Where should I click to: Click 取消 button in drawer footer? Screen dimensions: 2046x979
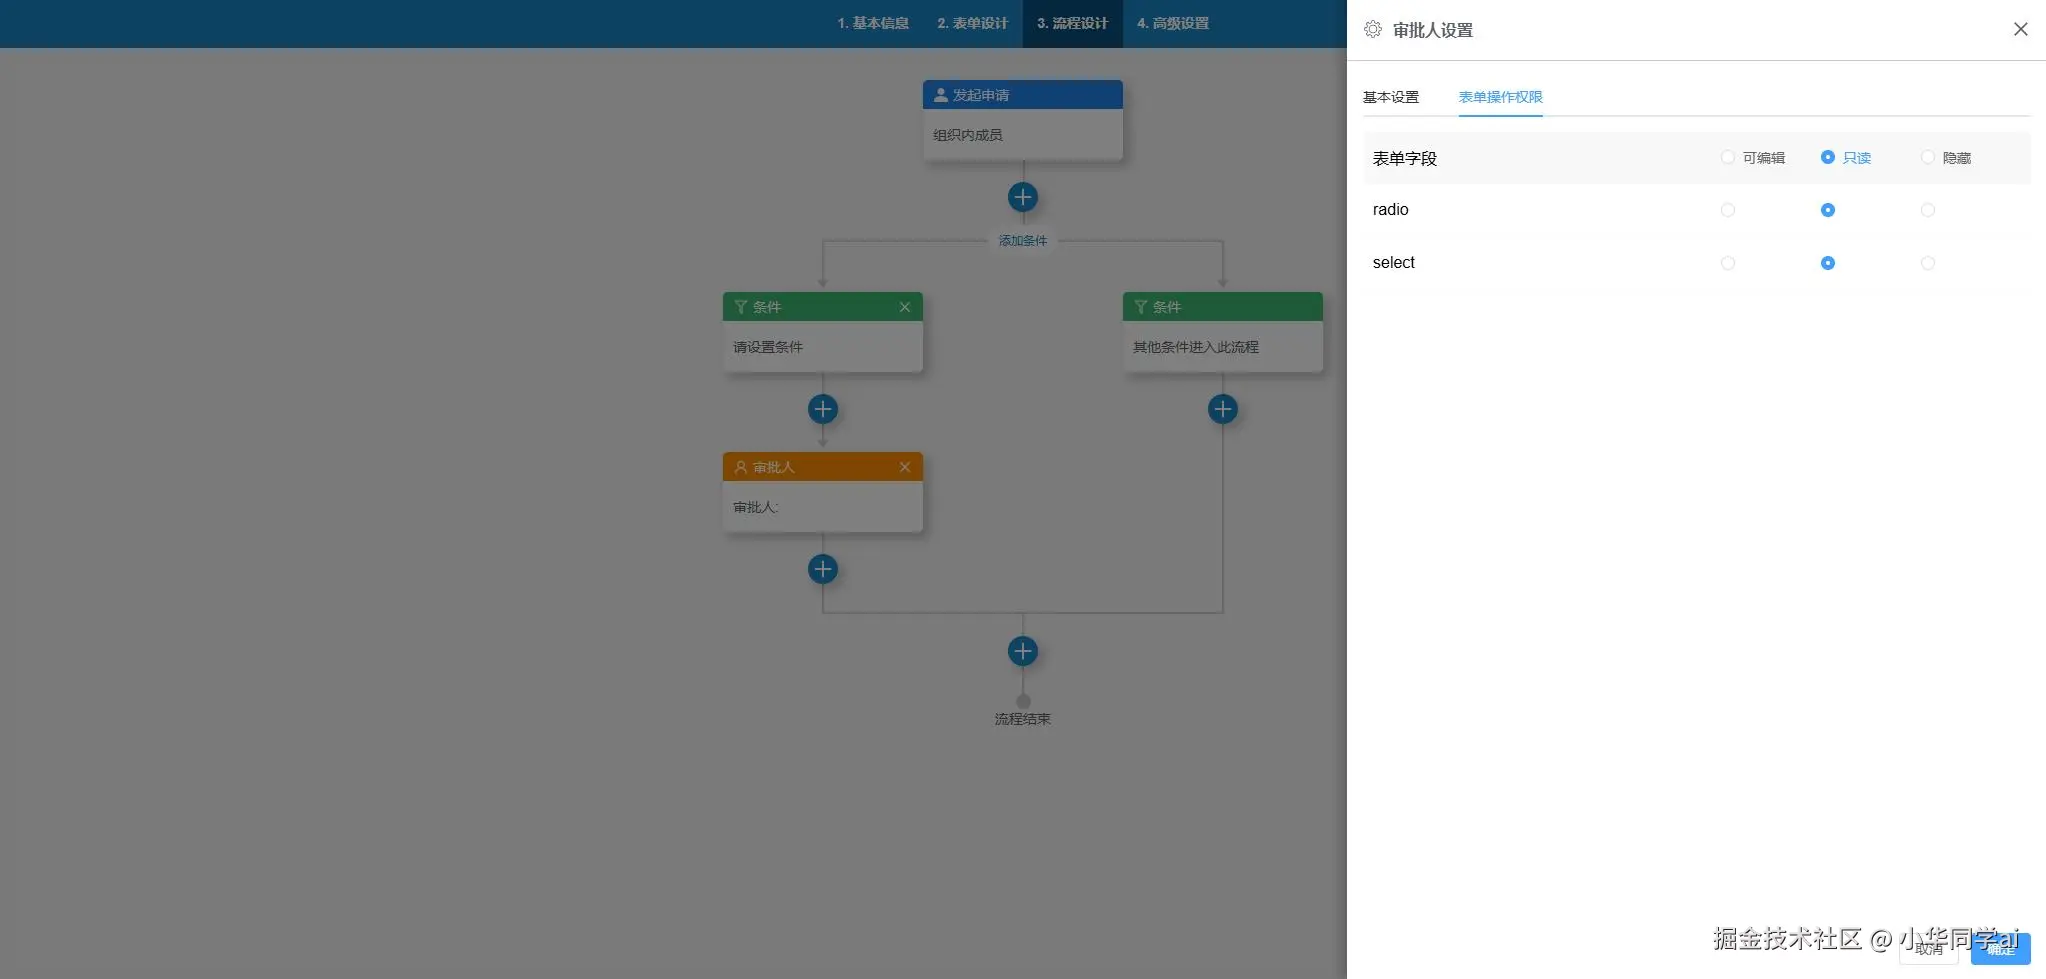click(1928, 950)
